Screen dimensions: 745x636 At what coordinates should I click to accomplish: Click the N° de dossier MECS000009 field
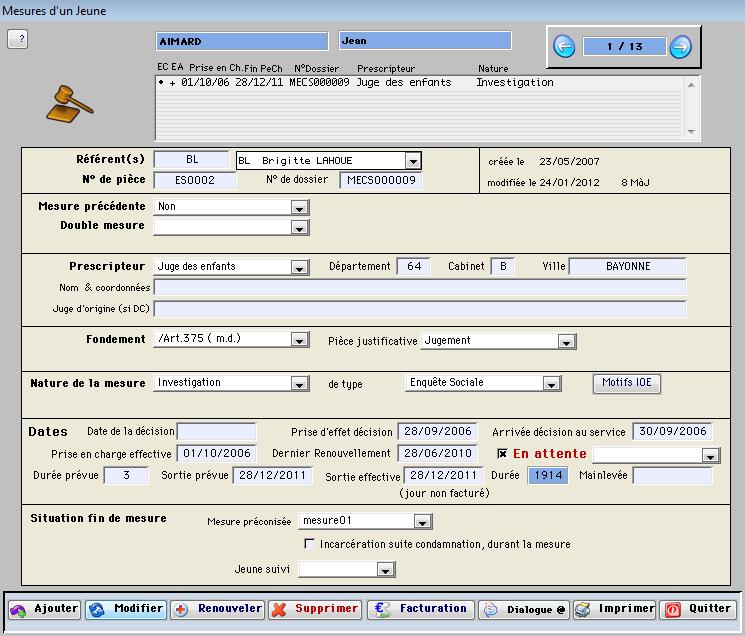tap(381, 180)
